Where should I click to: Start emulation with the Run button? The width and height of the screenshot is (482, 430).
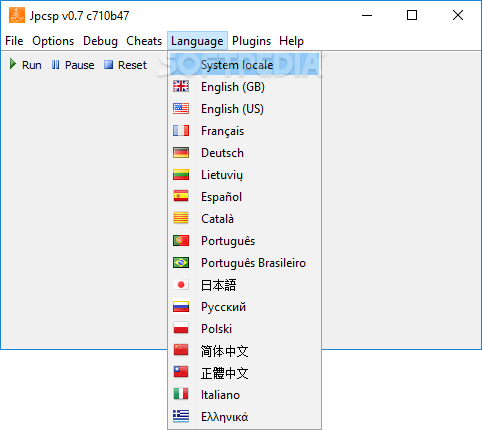(x=26, y=65)
